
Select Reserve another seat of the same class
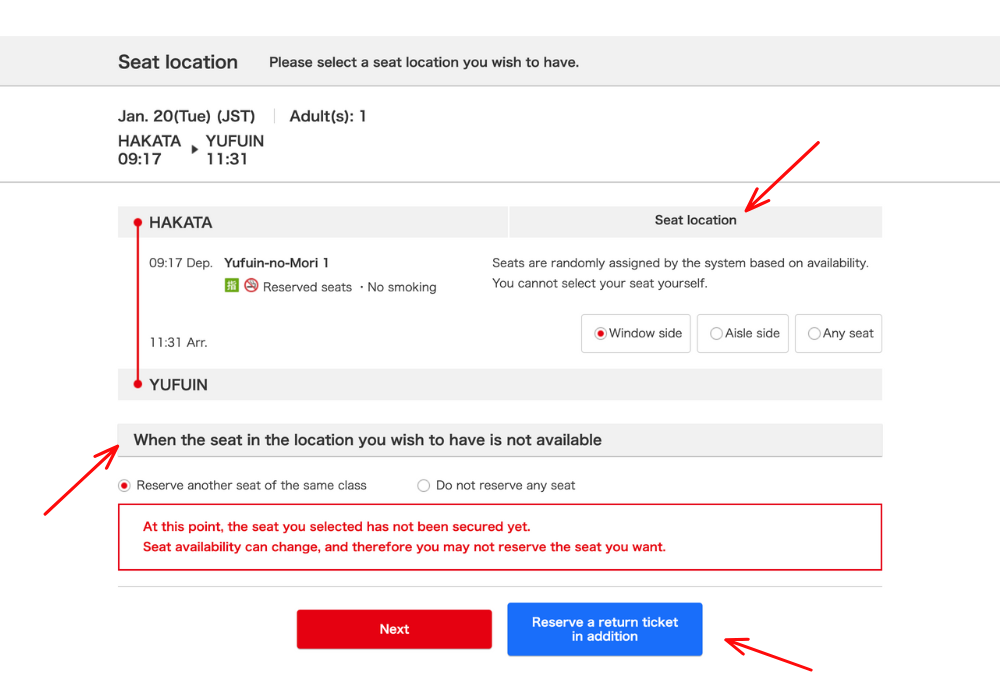pyautogui.click(x=242, y=486)
